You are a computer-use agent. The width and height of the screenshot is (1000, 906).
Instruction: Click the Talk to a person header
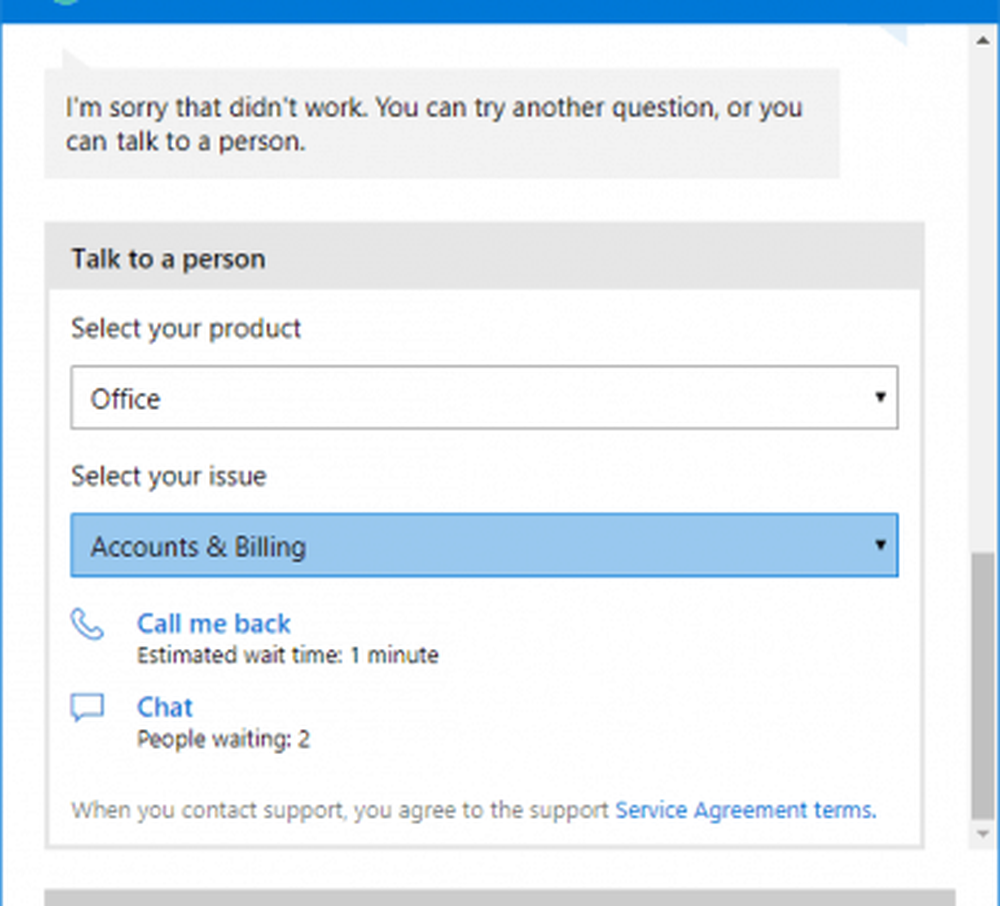(168, 259)
